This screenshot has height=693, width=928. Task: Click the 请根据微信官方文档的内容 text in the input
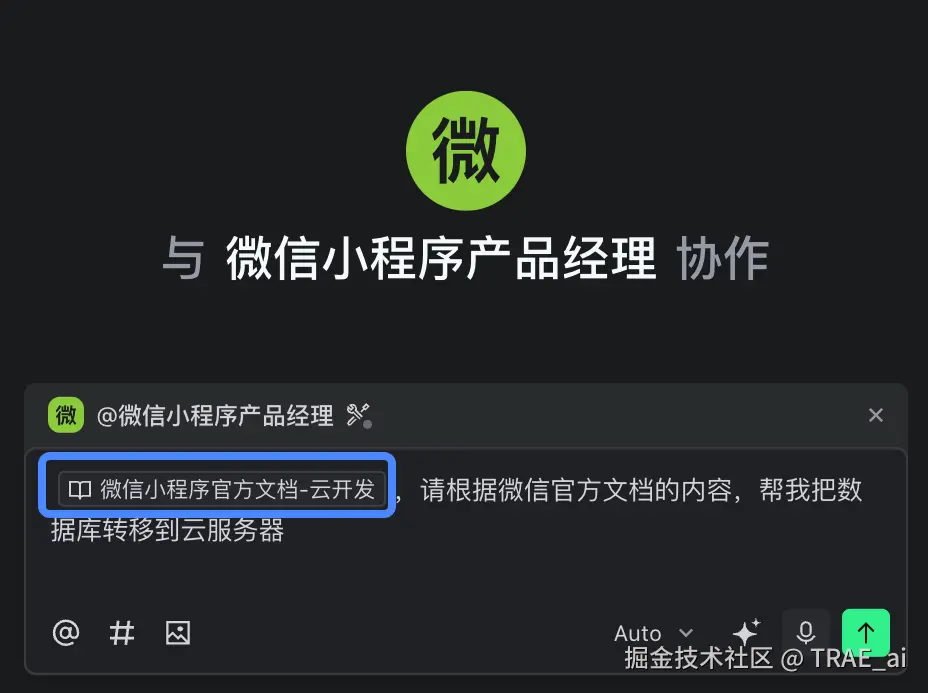pyautogui.click(x=576, y=490)
